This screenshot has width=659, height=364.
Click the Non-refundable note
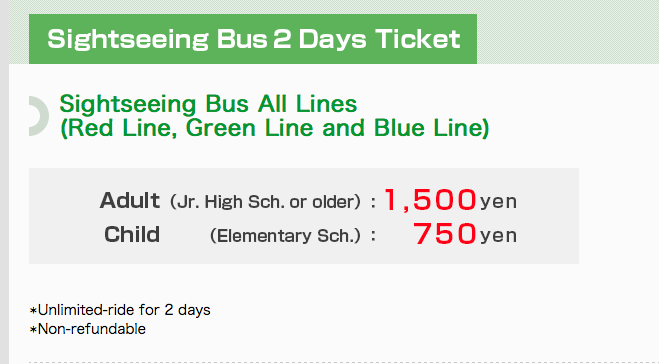click(x=88, y=329)
